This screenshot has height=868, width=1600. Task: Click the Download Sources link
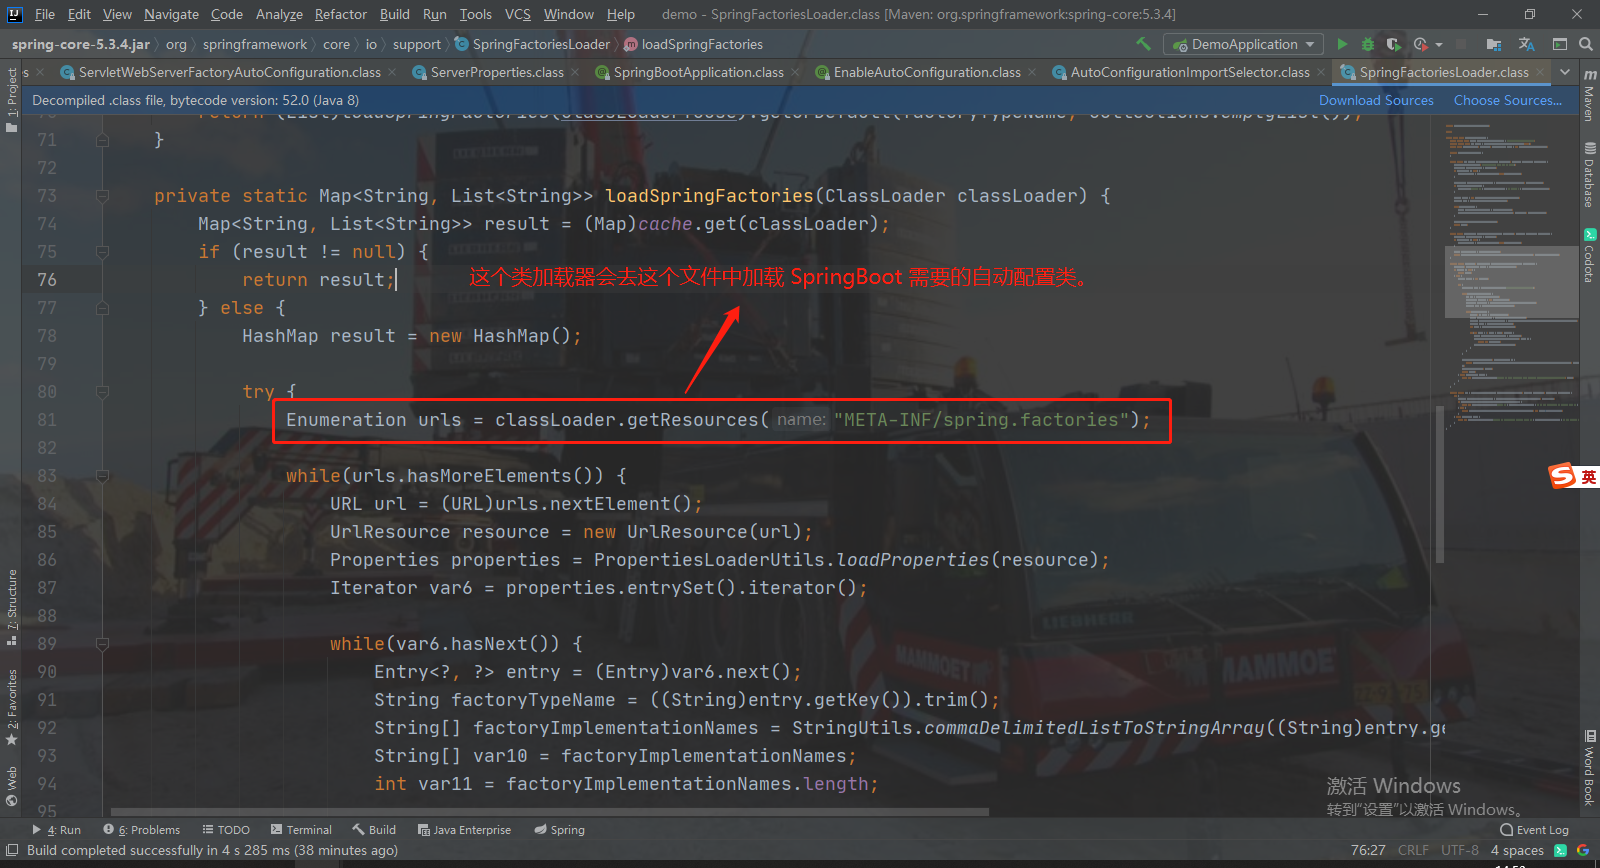click(x=1376, y=100)
